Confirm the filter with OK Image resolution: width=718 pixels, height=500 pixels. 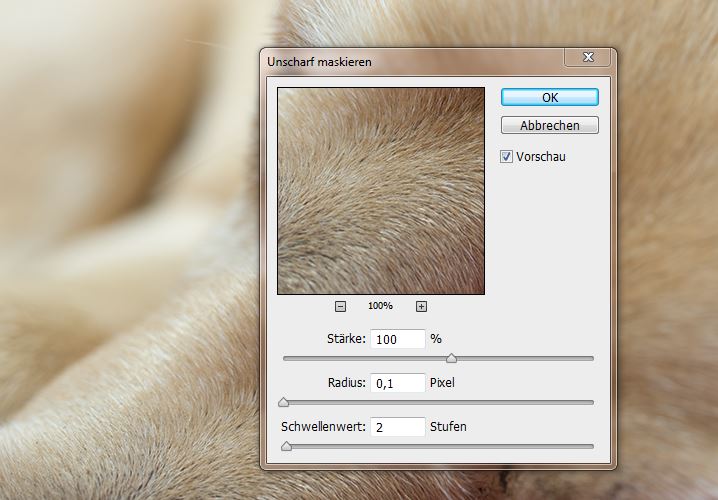click(x=550, y=98)
